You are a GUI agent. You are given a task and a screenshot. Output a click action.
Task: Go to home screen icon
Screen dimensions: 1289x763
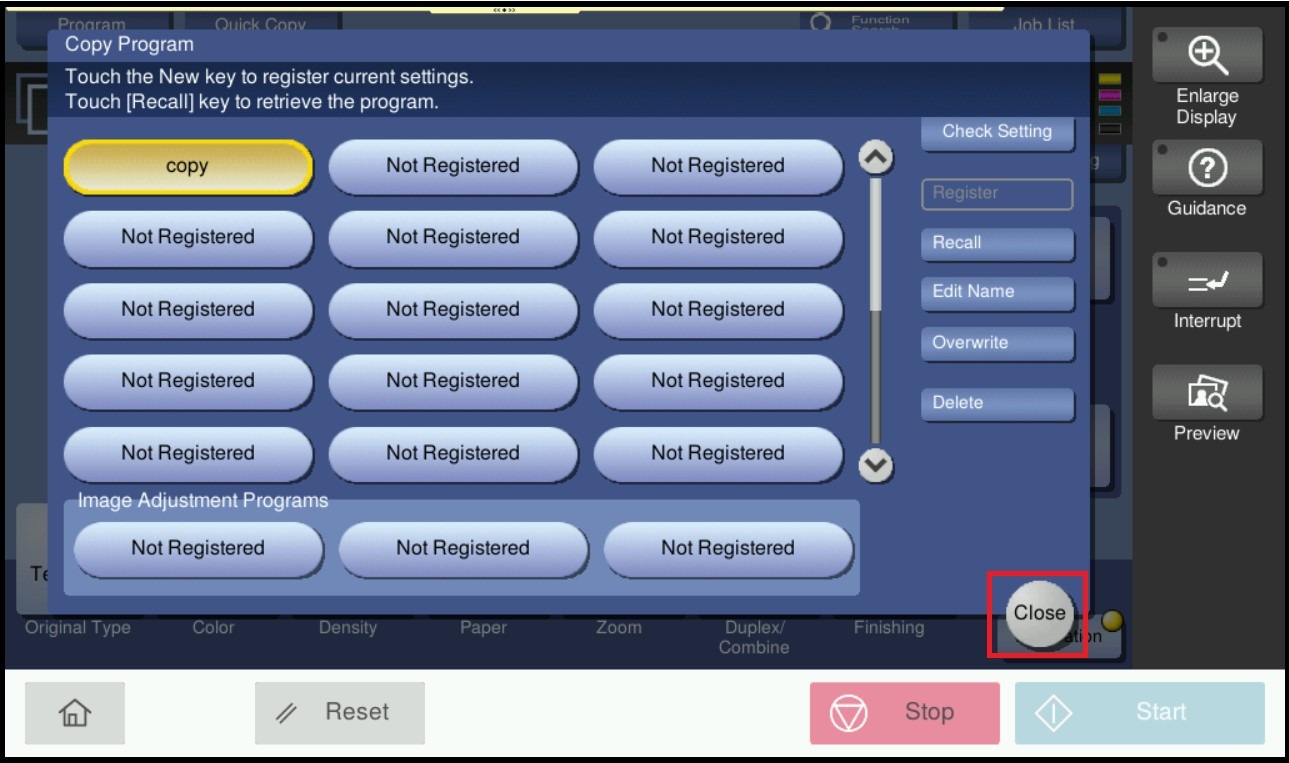pyautogui.click(x=75, y=713)
